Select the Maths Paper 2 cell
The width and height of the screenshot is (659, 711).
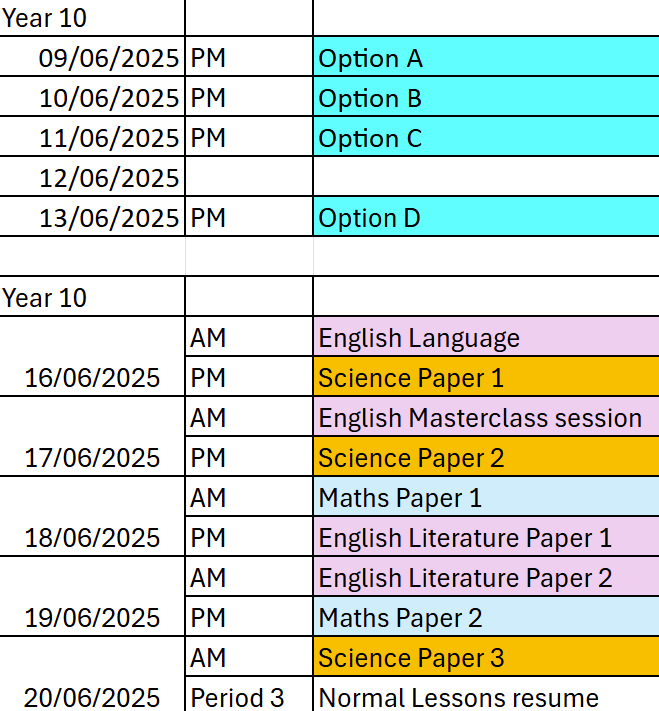(486, 616)
